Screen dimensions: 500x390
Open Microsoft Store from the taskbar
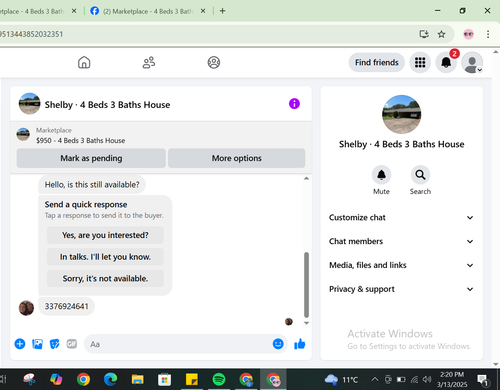pos(164,379)
